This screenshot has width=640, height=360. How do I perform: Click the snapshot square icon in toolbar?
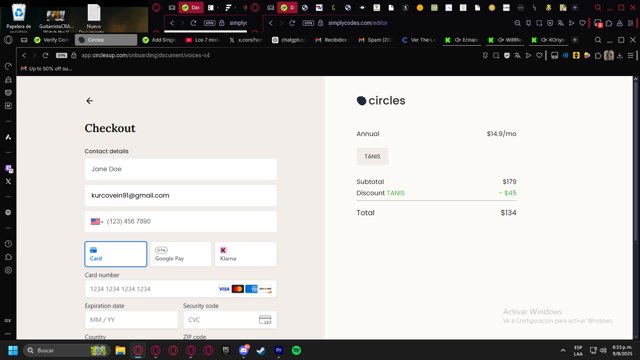coord(496,55)
